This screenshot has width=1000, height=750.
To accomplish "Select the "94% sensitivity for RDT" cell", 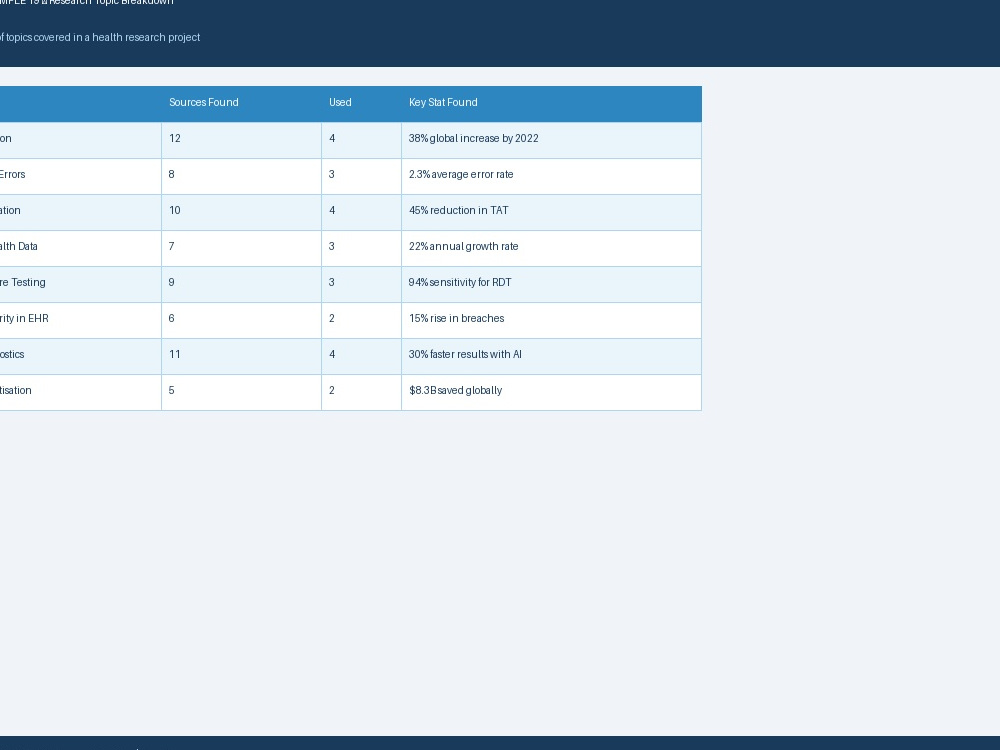I will tap(552, 283).
